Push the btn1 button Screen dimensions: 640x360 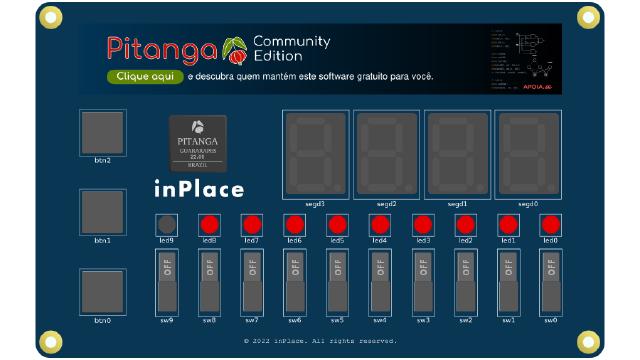[103, 212]
